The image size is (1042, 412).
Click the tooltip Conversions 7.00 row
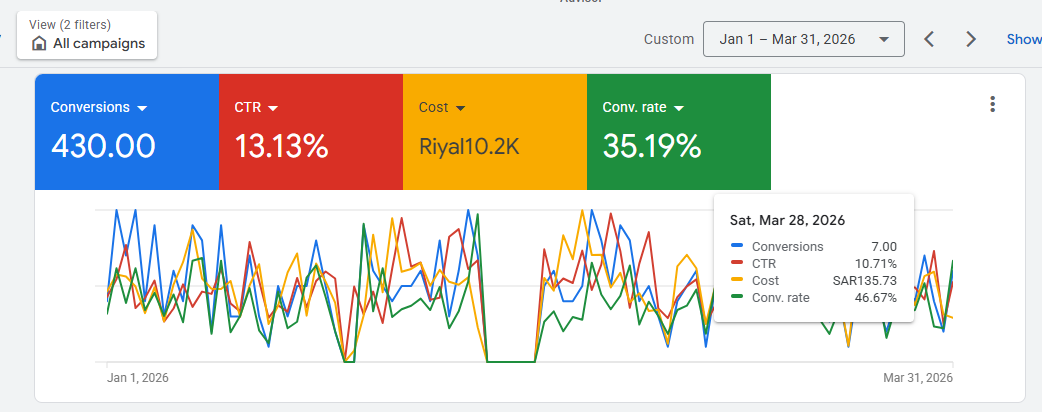coord(813,247)
